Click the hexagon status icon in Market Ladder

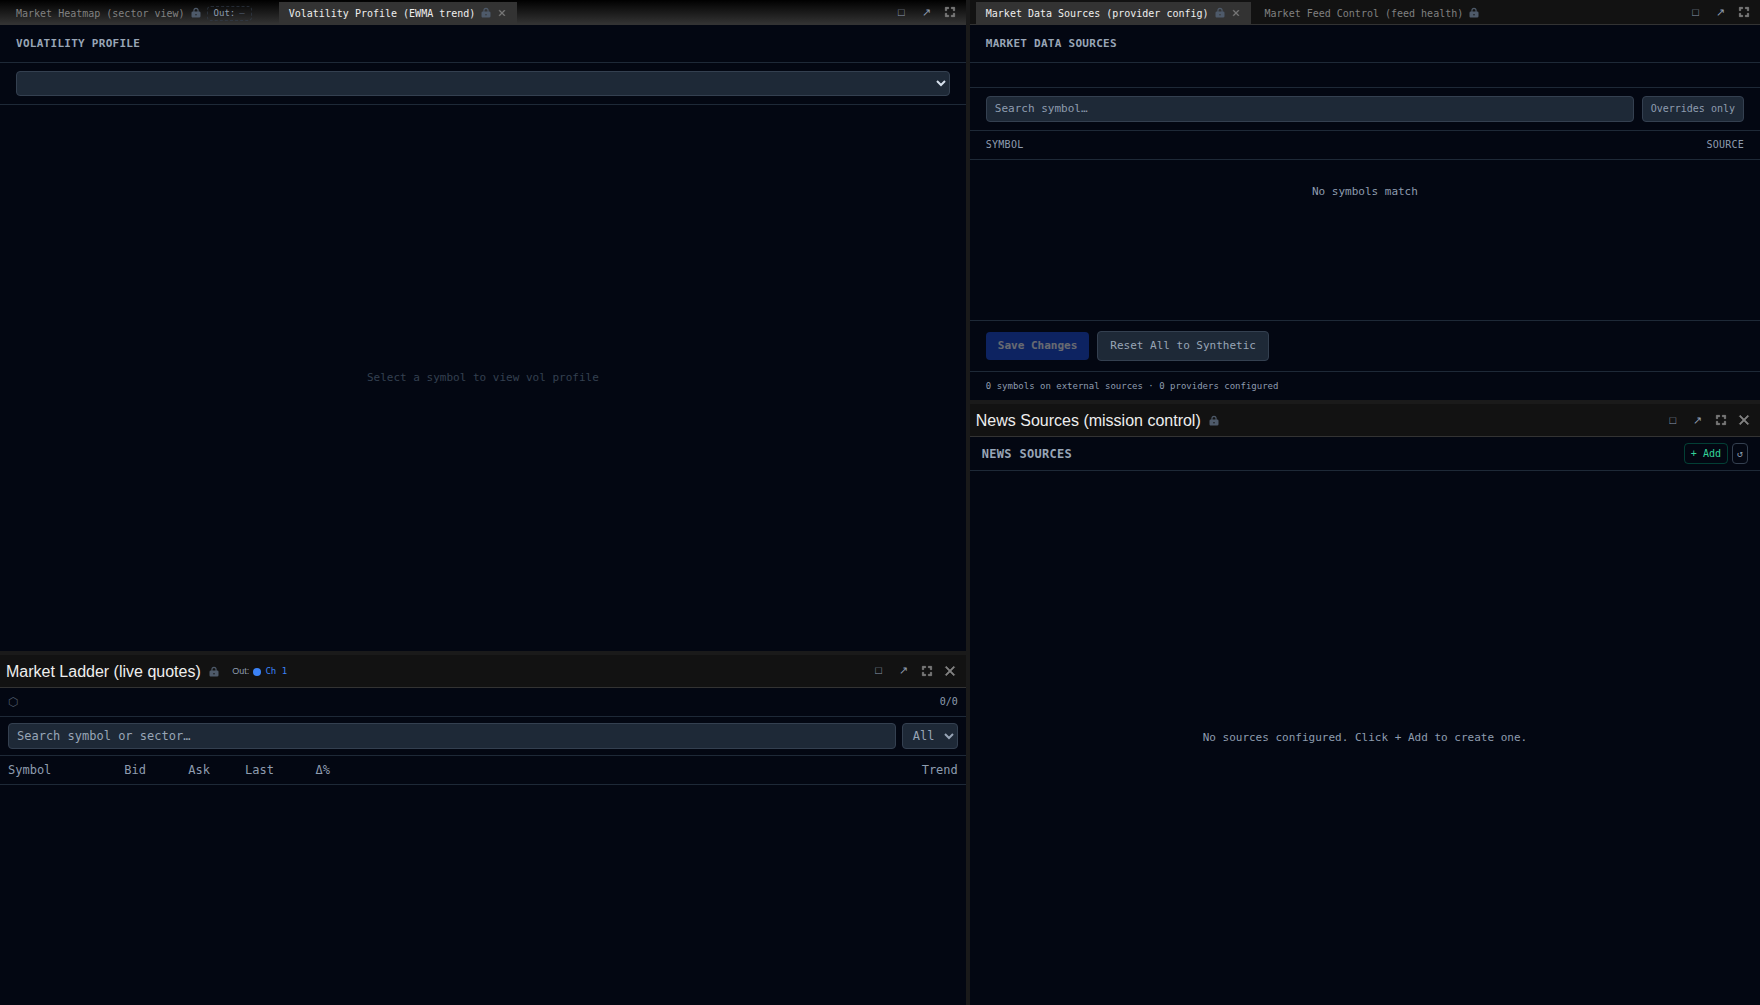[13, 702]
